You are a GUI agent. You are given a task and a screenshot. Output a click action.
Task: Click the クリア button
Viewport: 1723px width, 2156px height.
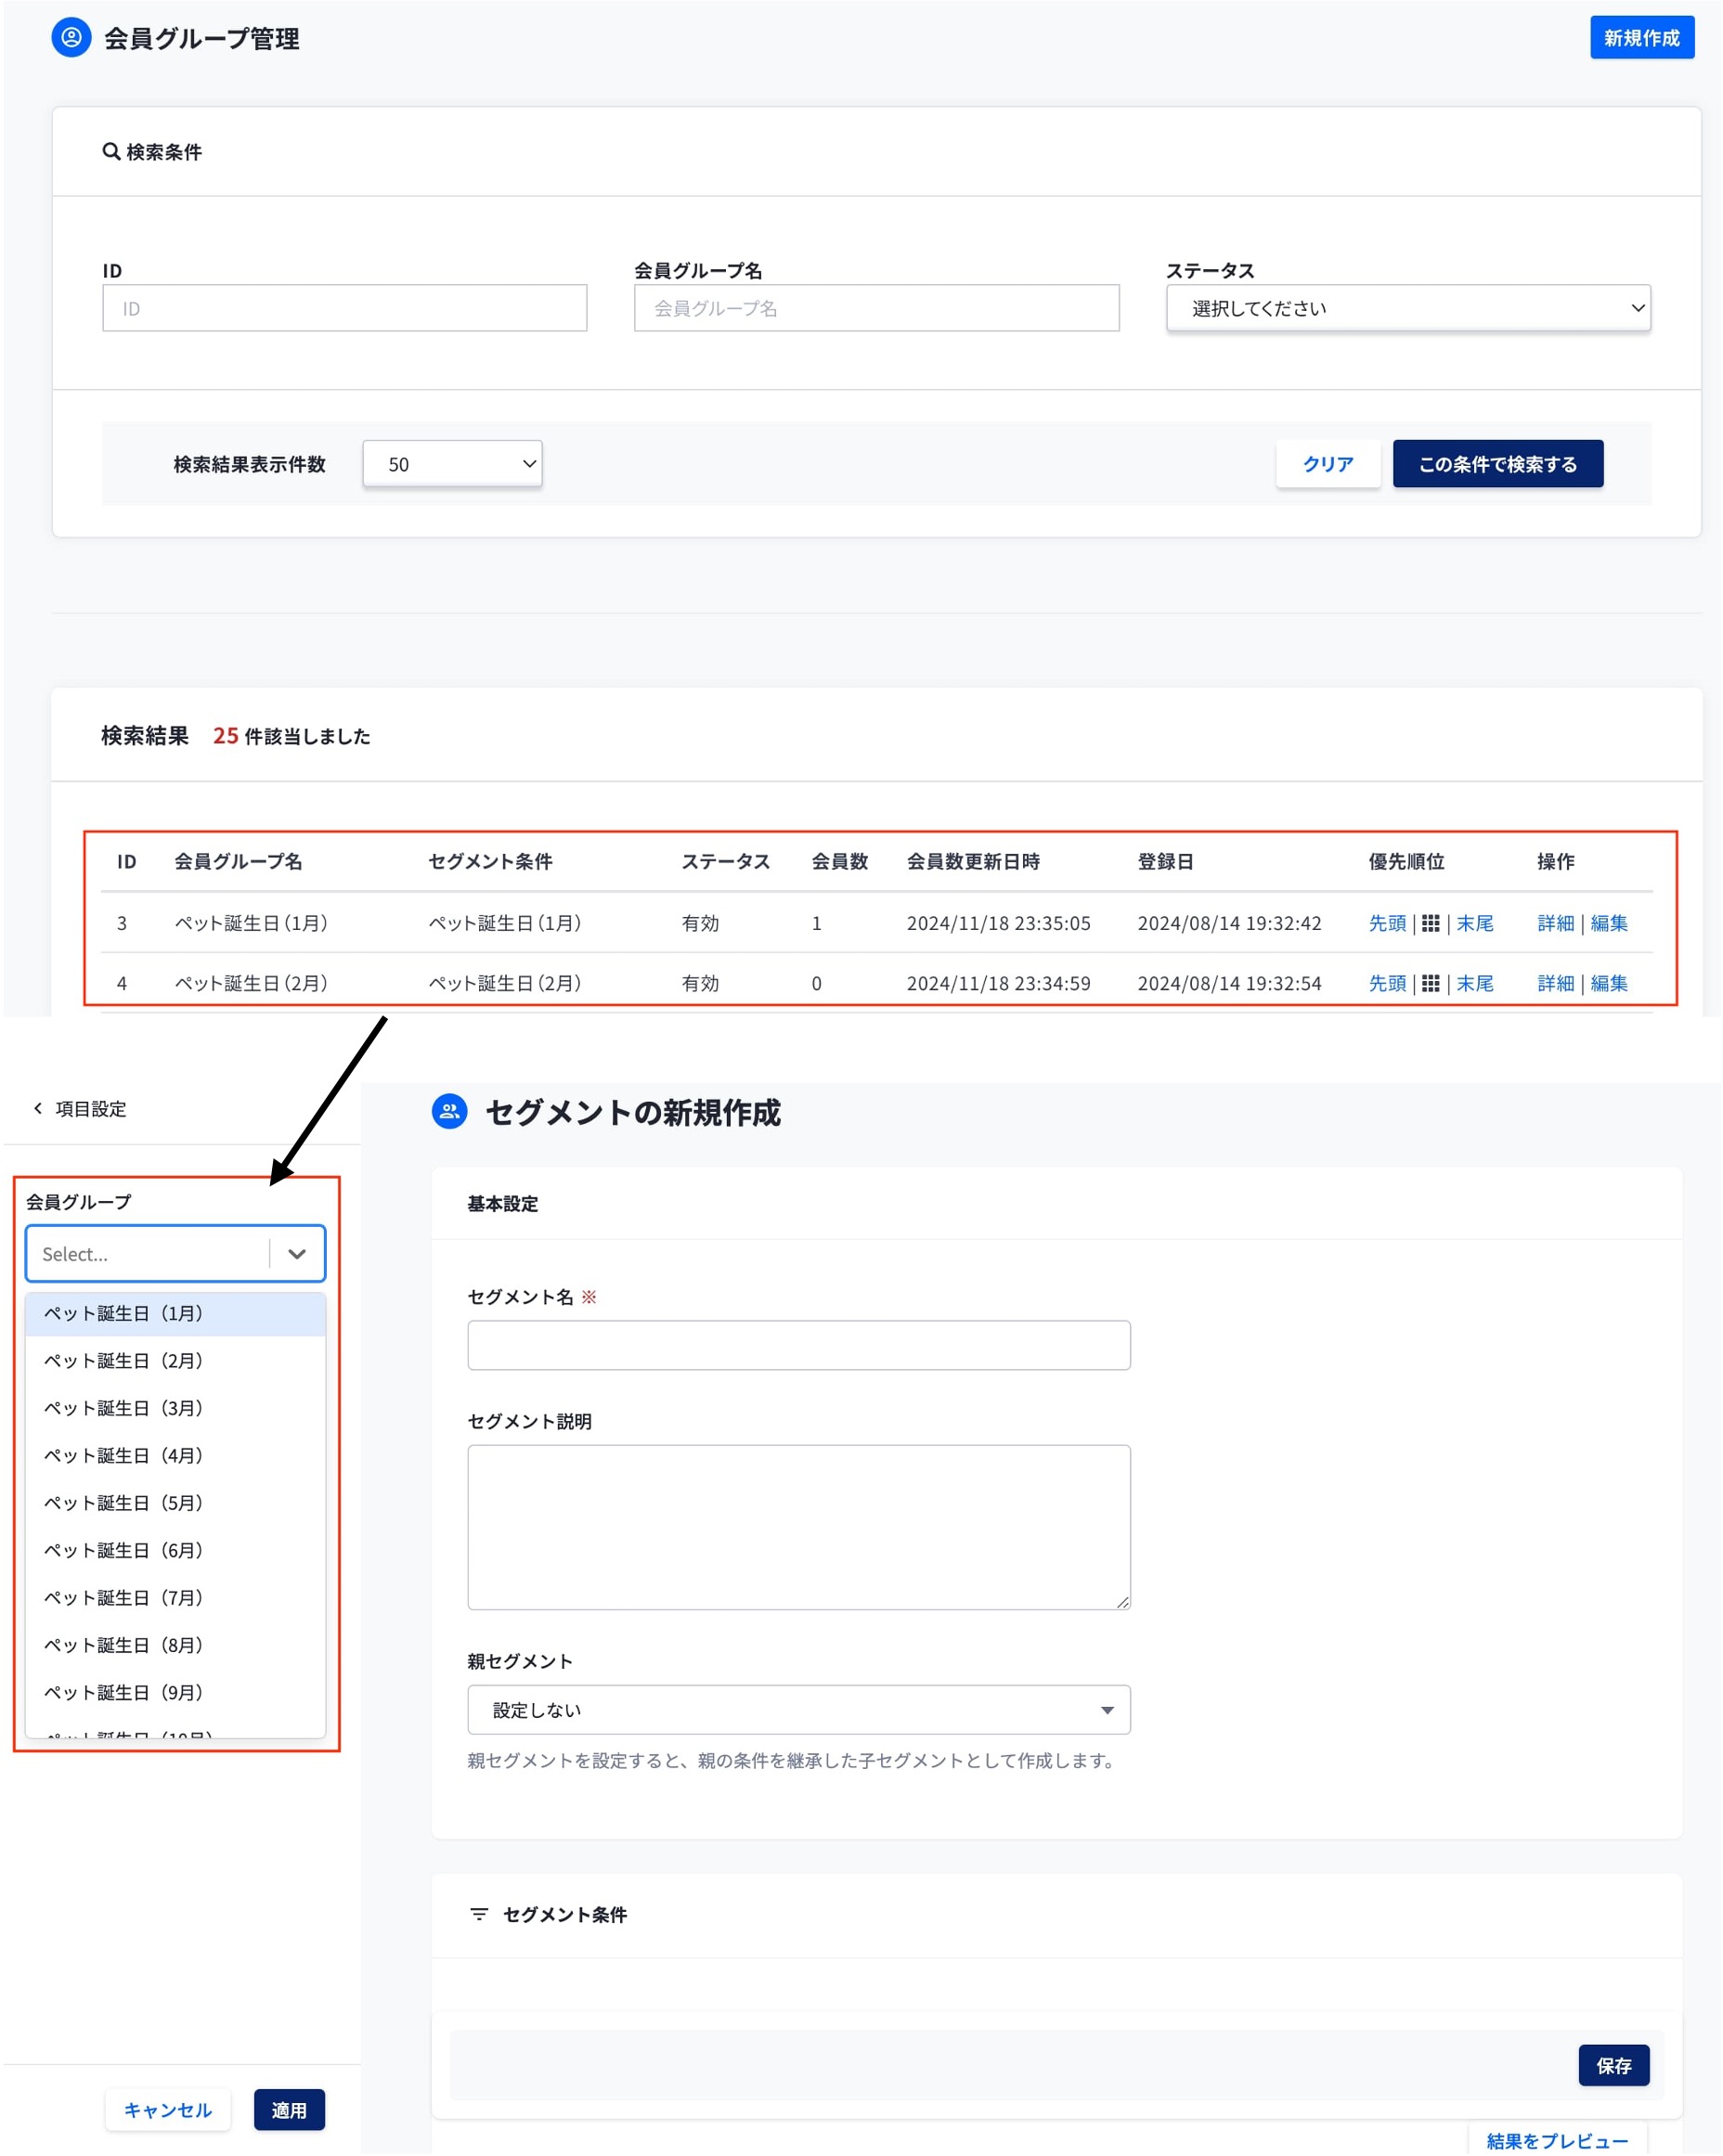(1327, 464)
